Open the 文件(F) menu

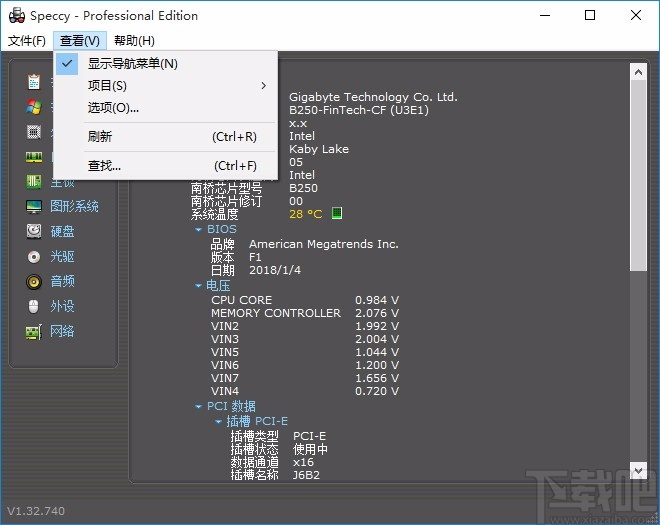click(27, 41)
